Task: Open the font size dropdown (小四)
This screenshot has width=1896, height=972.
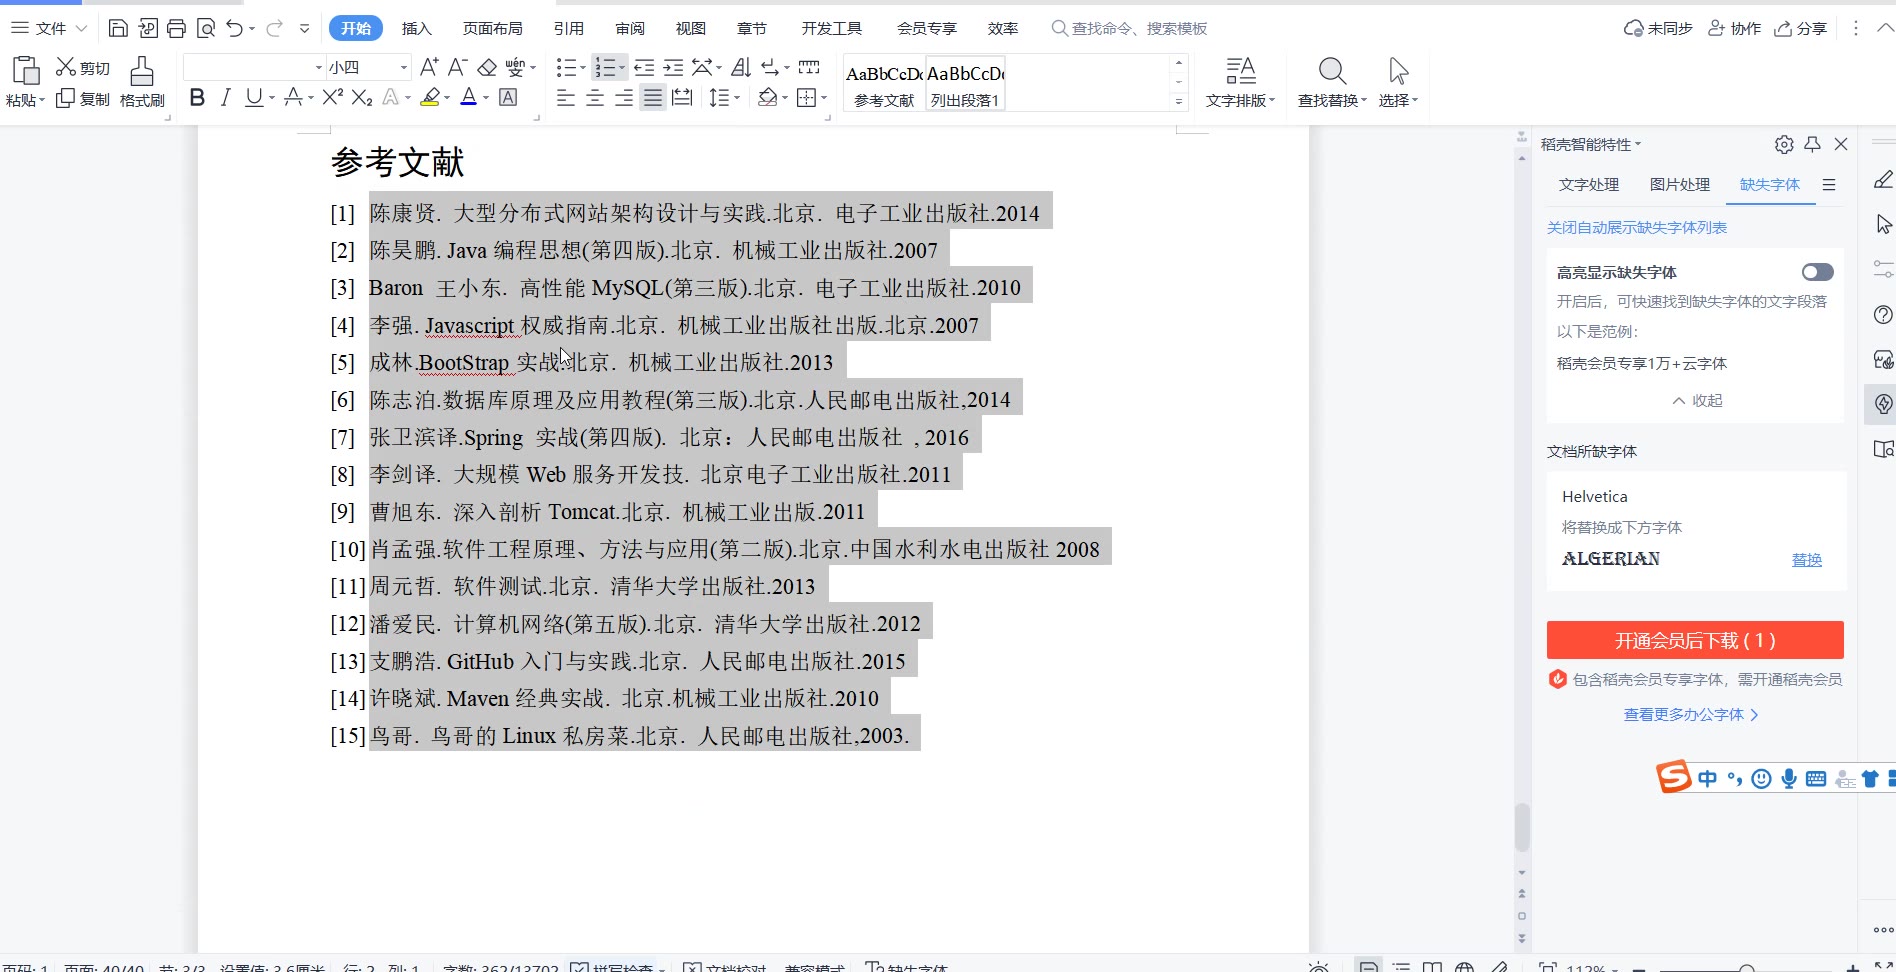Action: click(x=404, y=67)
